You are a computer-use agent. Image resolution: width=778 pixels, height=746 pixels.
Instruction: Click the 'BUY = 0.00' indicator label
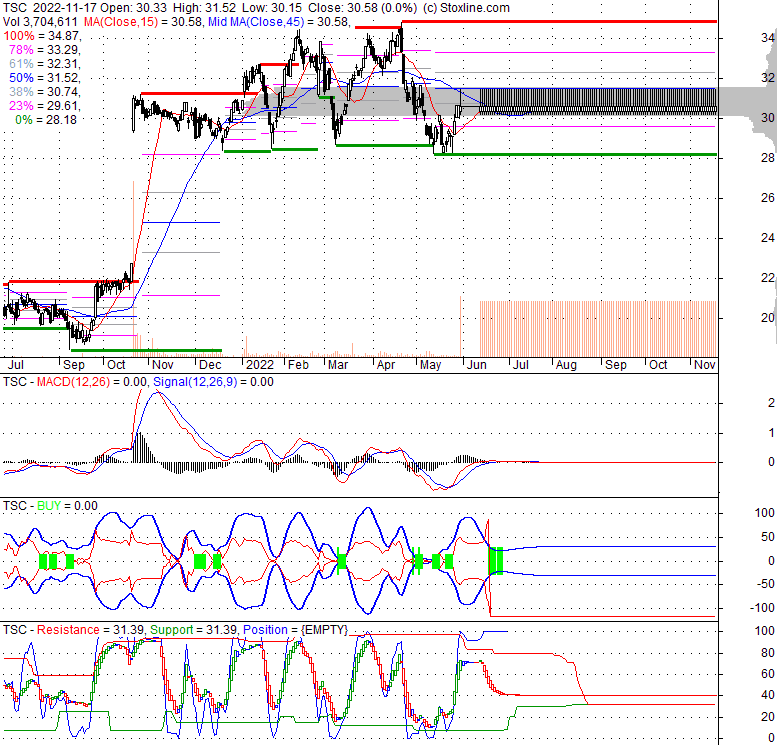click(x=67, y=505)
